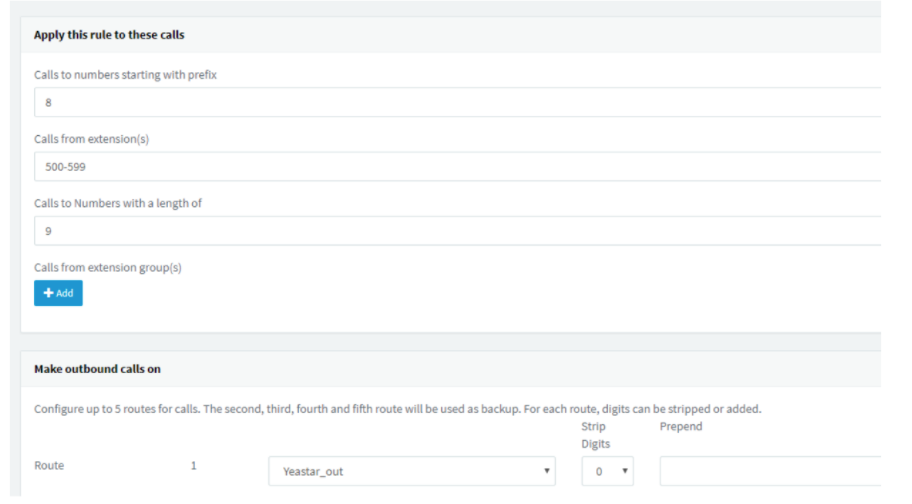Click the Prepend column heading
The width and height of the screenshot is (912, 504).
(x=681, y=426)
